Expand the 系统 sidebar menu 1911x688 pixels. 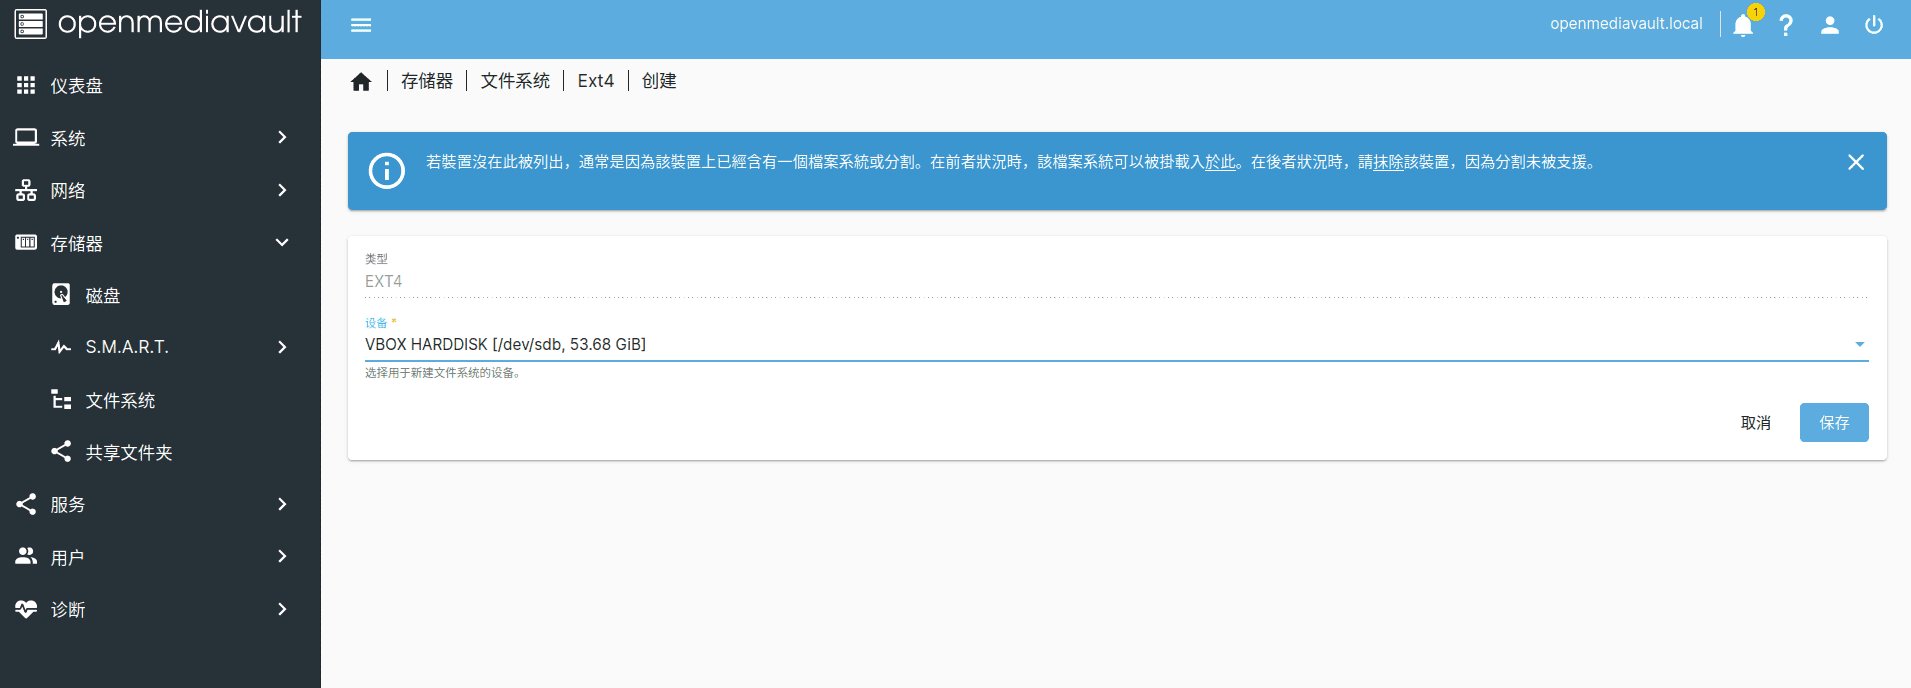coord(150,138)
